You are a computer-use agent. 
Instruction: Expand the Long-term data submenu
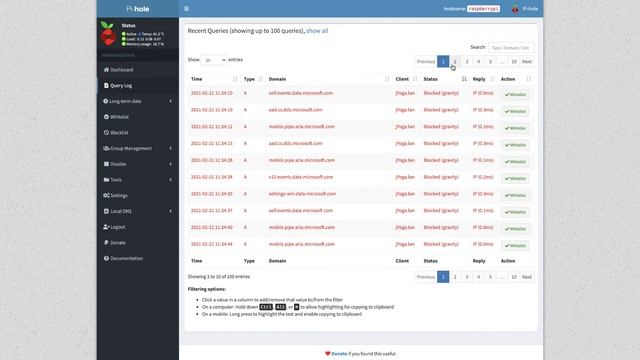click(138, 101)
